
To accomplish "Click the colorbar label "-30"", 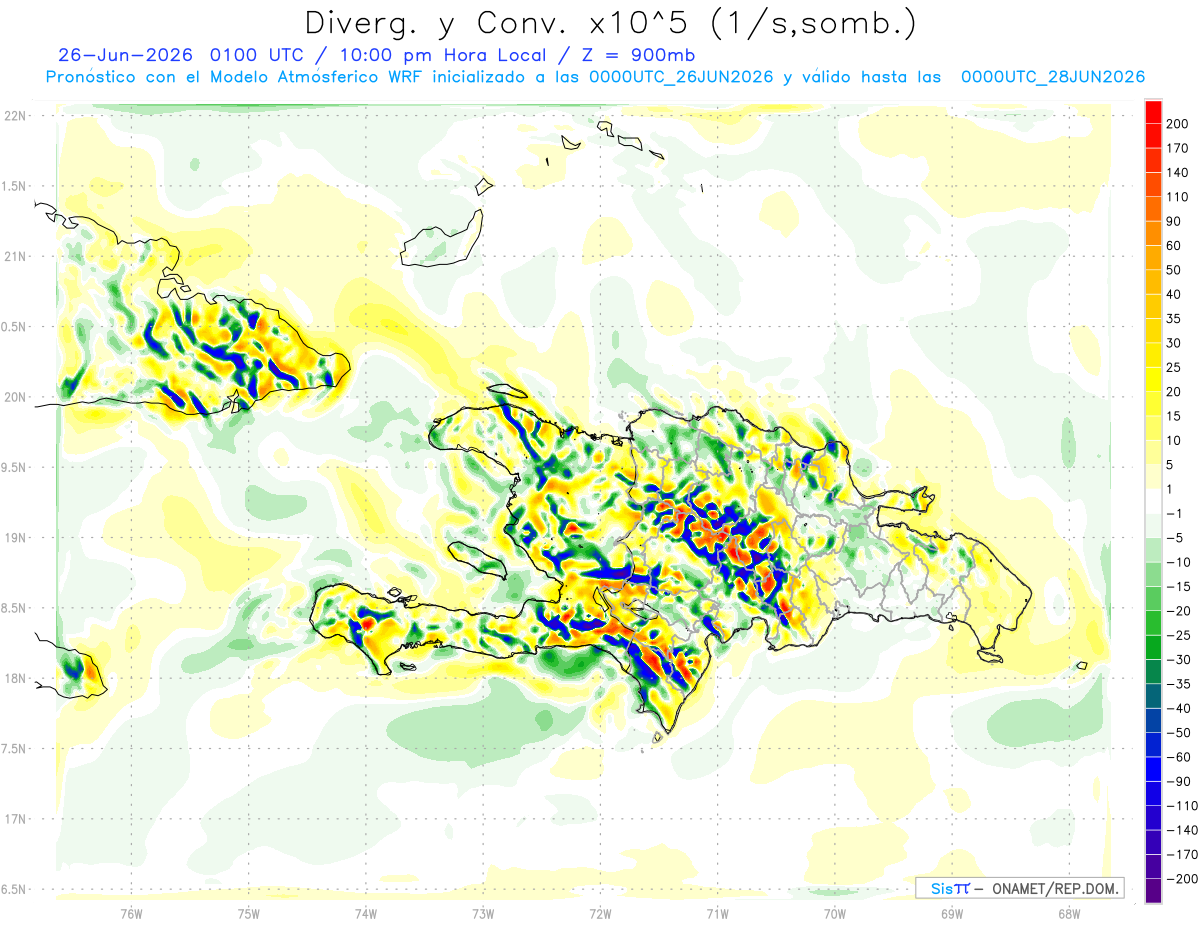I will [1178, 659].
